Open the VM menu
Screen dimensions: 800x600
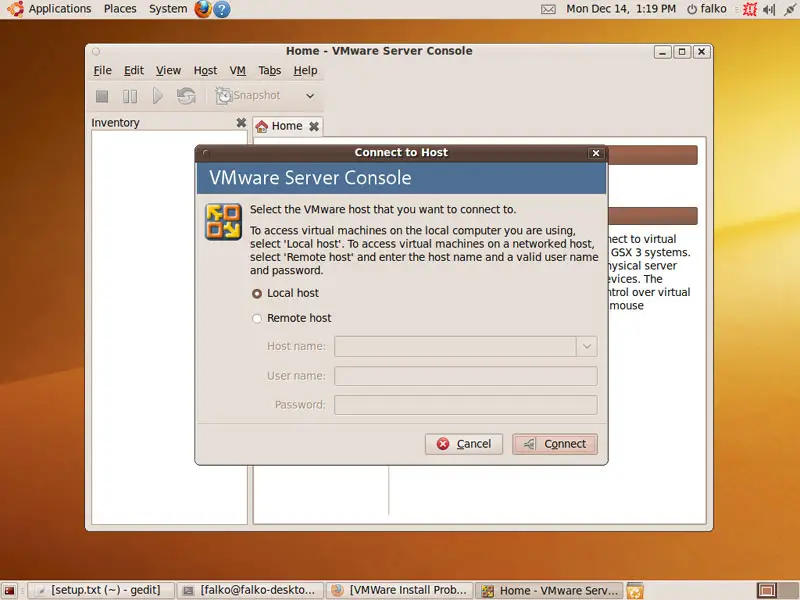237,71
